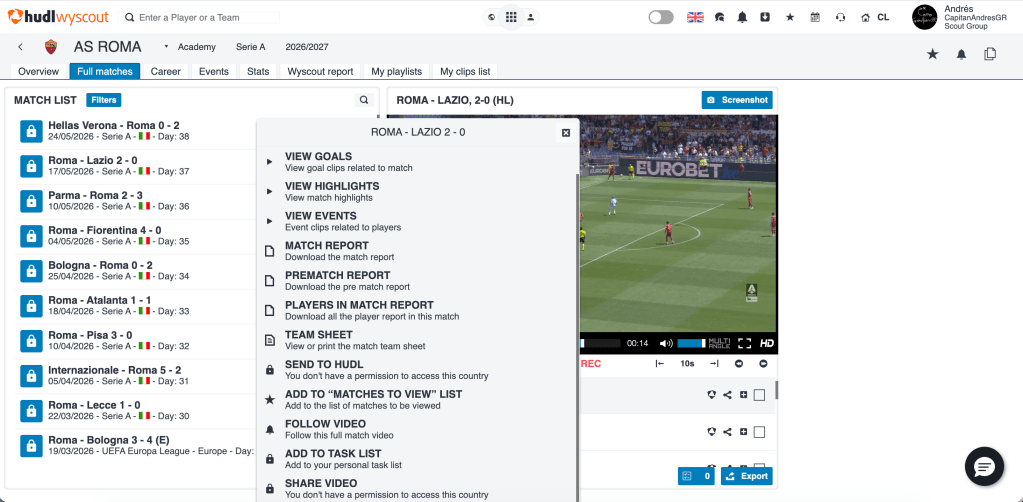
Task: Click lock icon for Roma - Lecce 1 - 0
Action: 31,411
